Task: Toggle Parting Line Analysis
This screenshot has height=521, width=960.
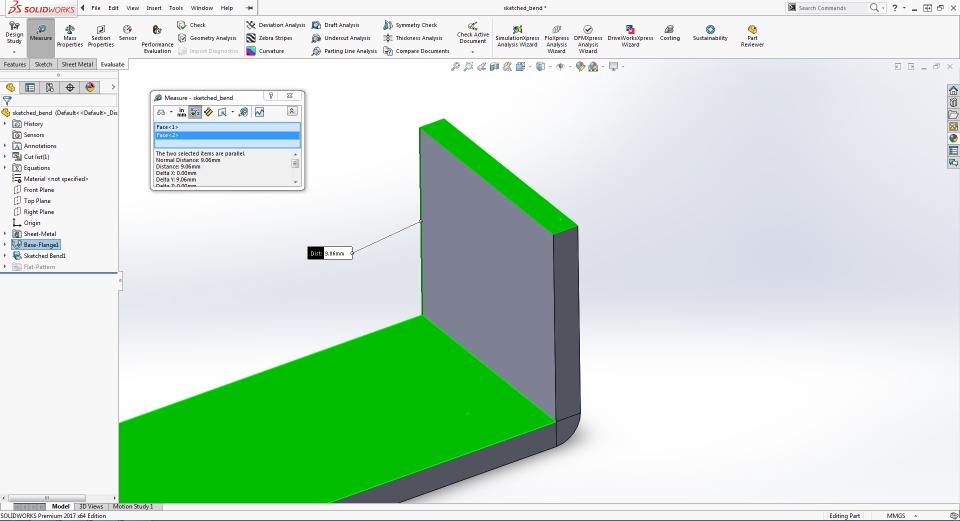Action: pos(344,51)
